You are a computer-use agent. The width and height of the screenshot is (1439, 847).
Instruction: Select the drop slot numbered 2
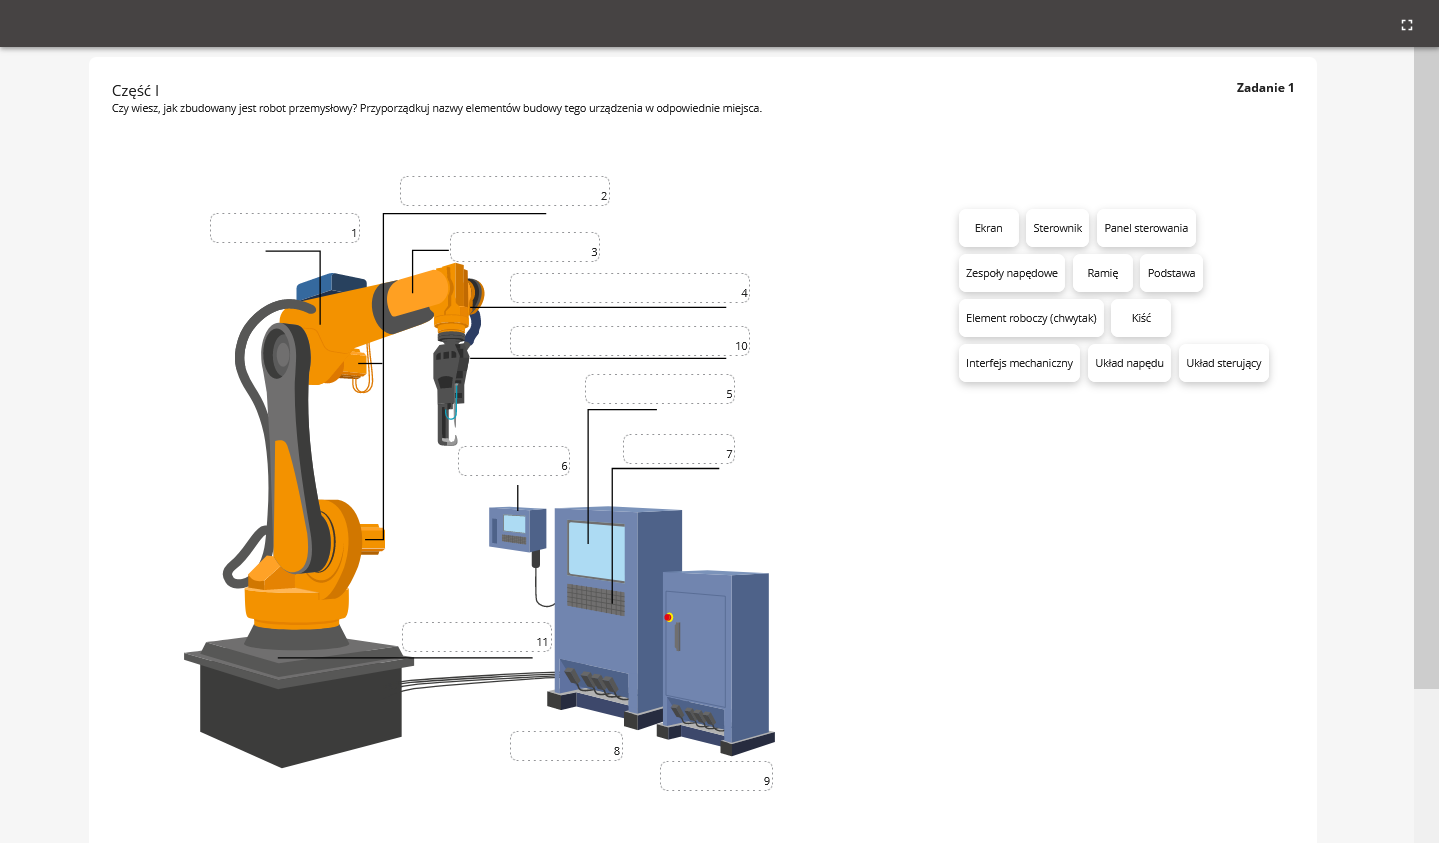point(504,191)
